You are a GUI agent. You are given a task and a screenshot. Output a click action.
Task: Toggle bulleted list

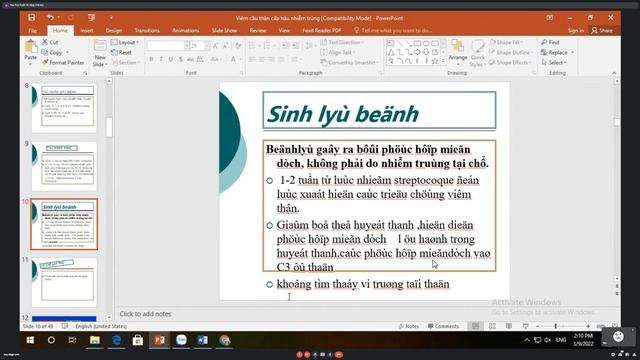[x=252, y=45]
